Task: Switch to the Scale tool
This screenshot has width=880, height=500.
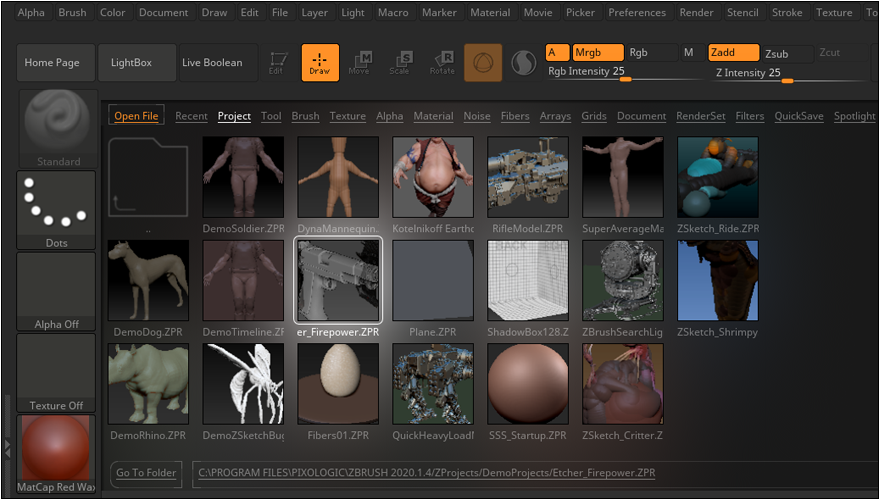Action: [x=399, y=63]
